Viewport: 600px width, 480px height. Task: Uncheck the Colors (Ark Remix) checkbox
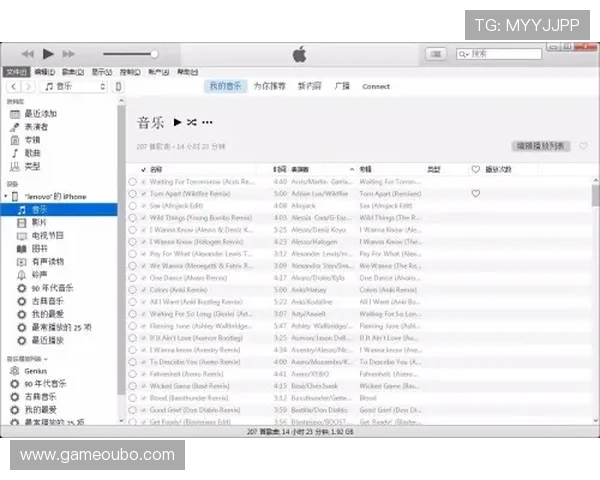pos(143,290)
